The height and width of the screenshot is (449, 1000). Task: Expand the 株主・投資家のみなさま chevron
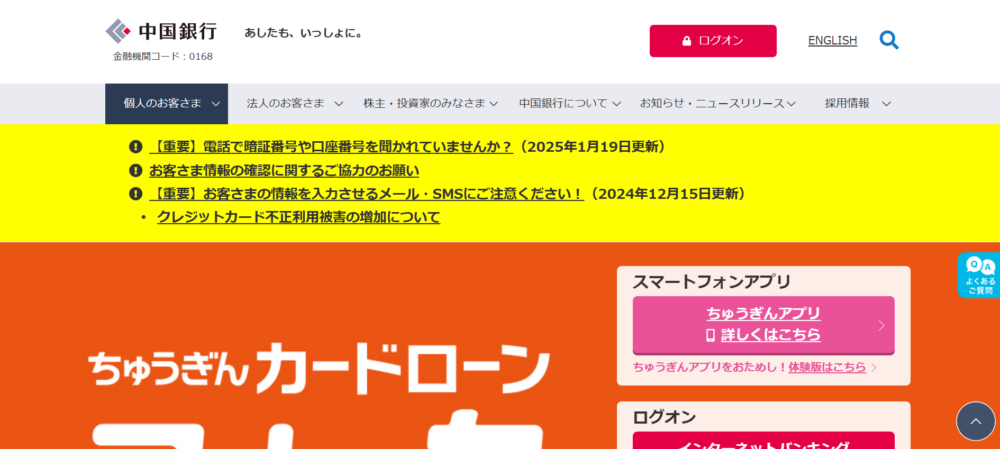coord(493,104)
